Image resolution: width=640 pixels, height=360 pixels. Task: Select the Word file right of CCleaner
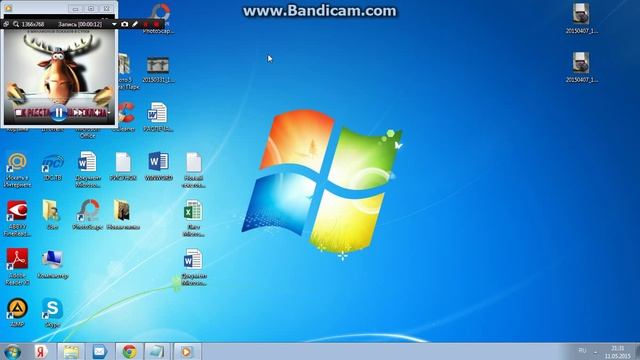click(x=158, y=117)
